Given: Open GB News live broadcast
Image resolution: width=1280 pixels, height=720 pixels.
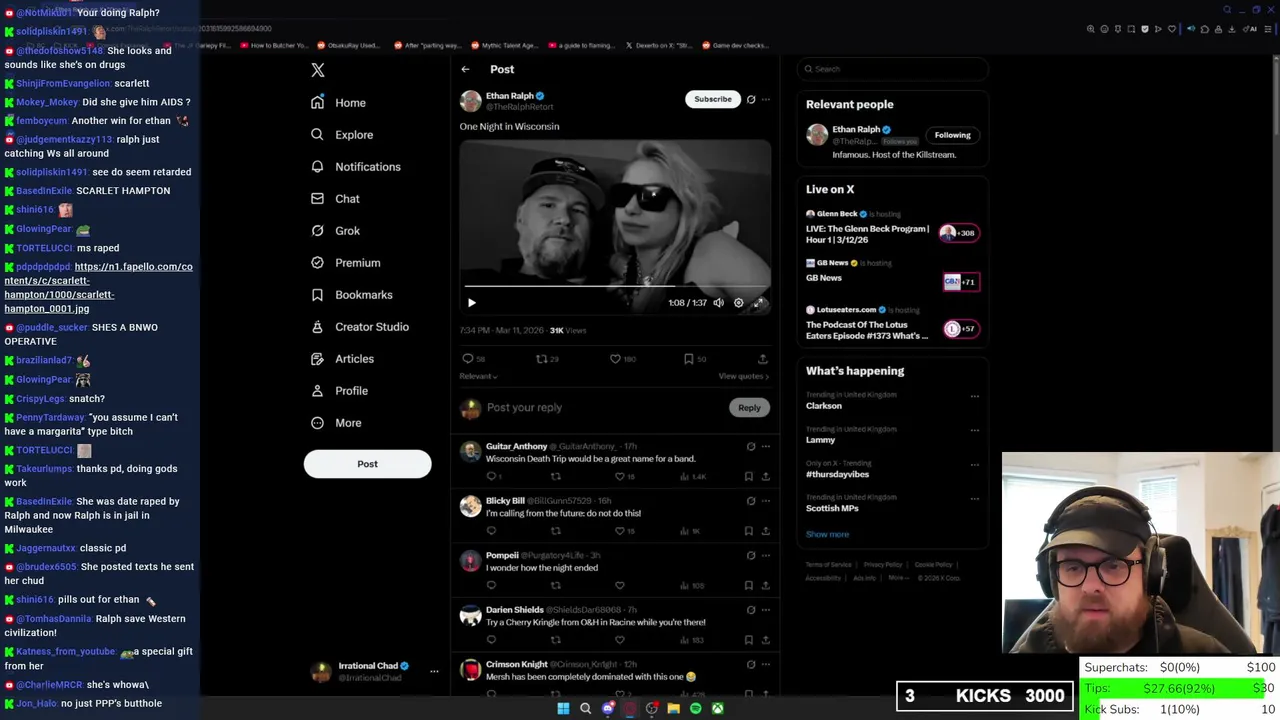Looking at the screenshot, I should pyautogui.click(x=893, y=275).
